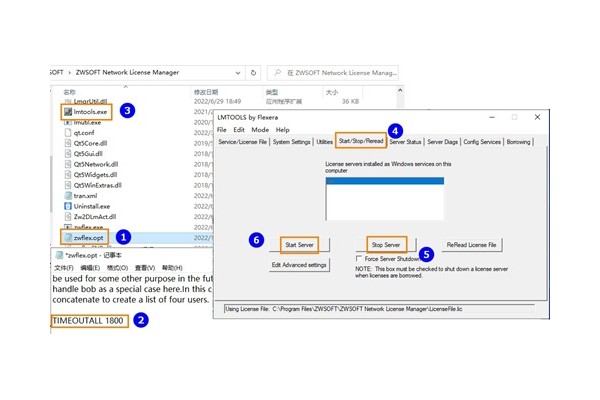Switch to the Server Diags tab

[x=442, y=142]
